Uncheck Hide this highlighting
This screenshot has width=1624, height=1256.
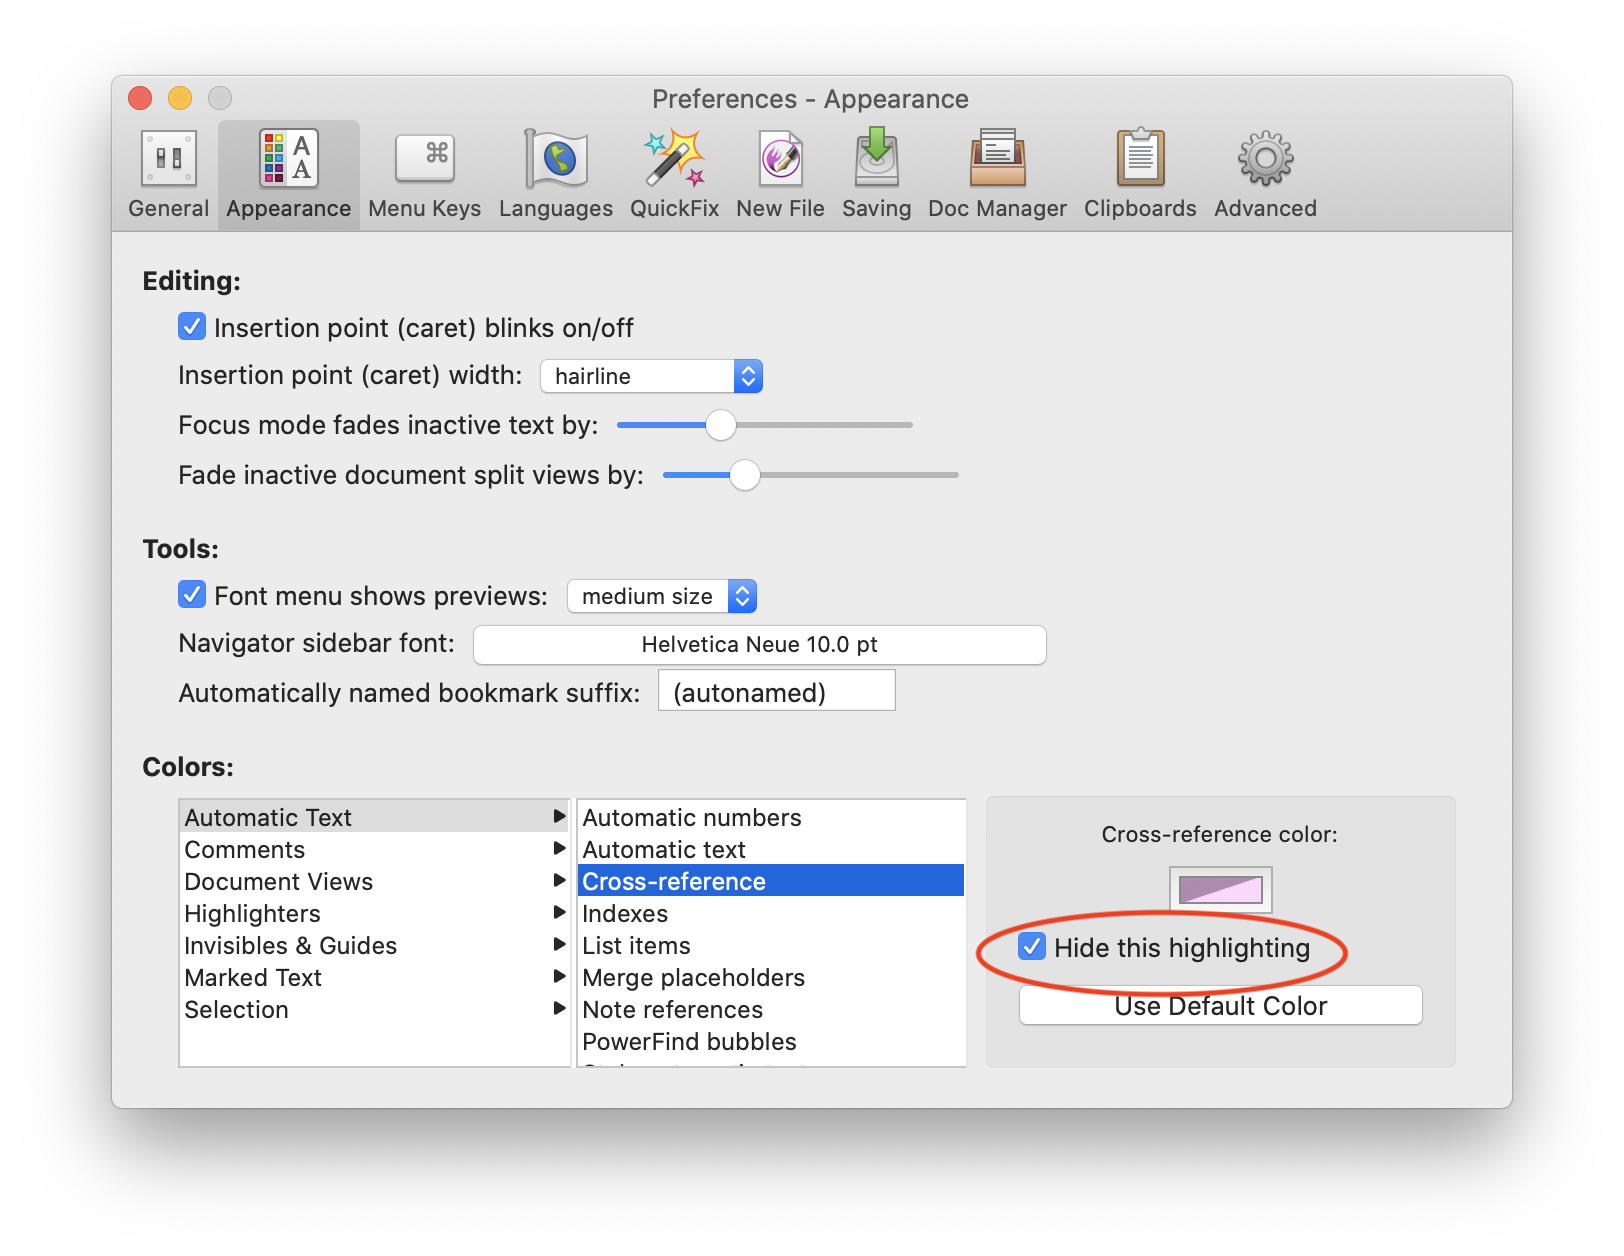point(1032,948)
